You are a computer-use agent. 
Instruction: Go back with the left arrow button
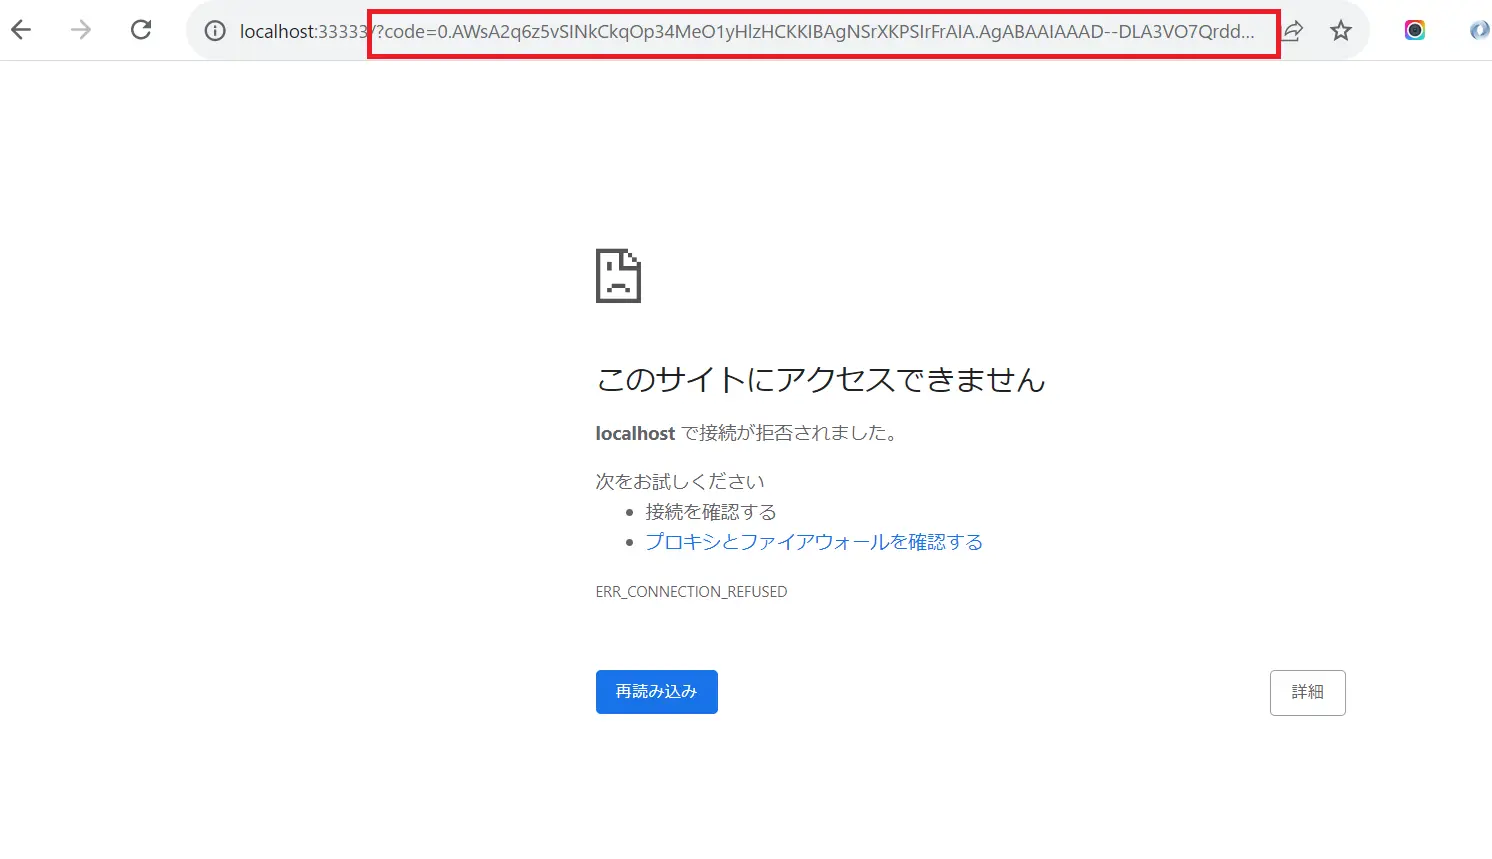point(21,30)
